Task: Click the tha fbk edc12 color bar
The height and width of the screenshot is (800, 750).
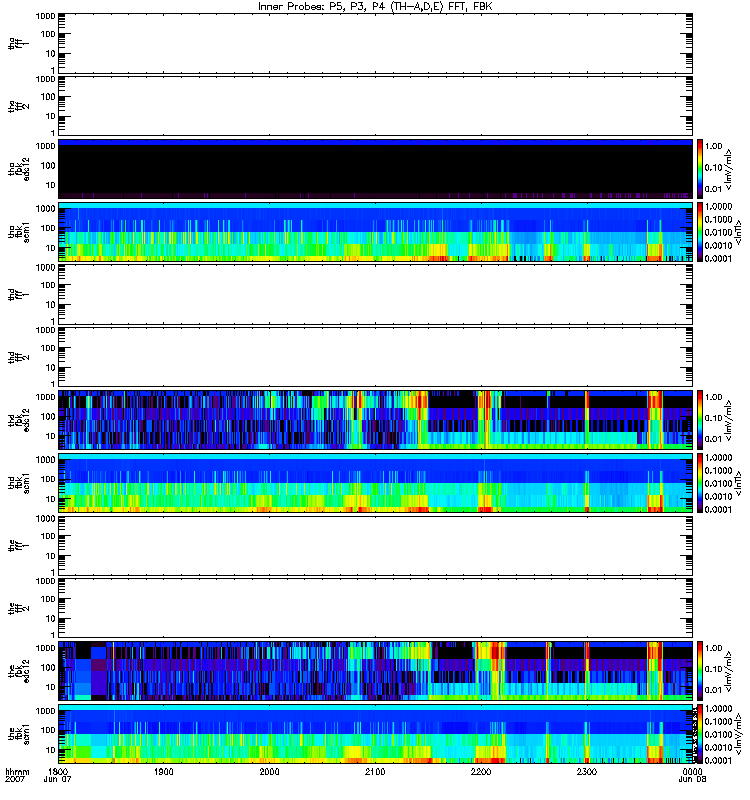Action: point(700,169)
